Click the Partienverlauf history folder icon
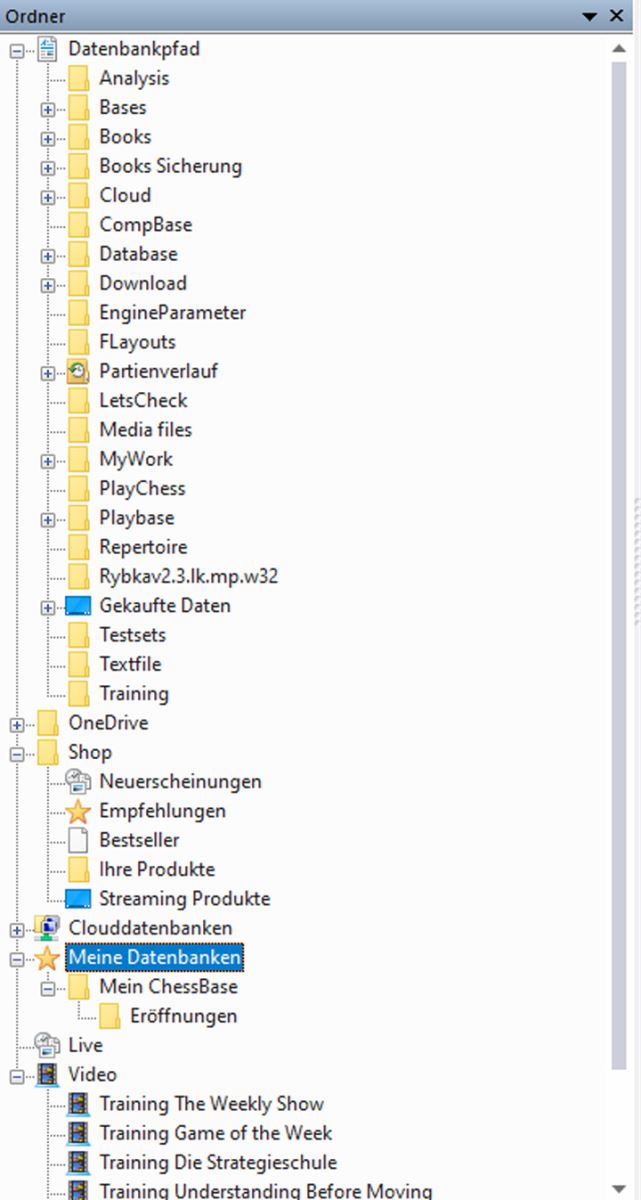Image resolution: width=641 pixels, height=1200 pixels. pos(78,372)
